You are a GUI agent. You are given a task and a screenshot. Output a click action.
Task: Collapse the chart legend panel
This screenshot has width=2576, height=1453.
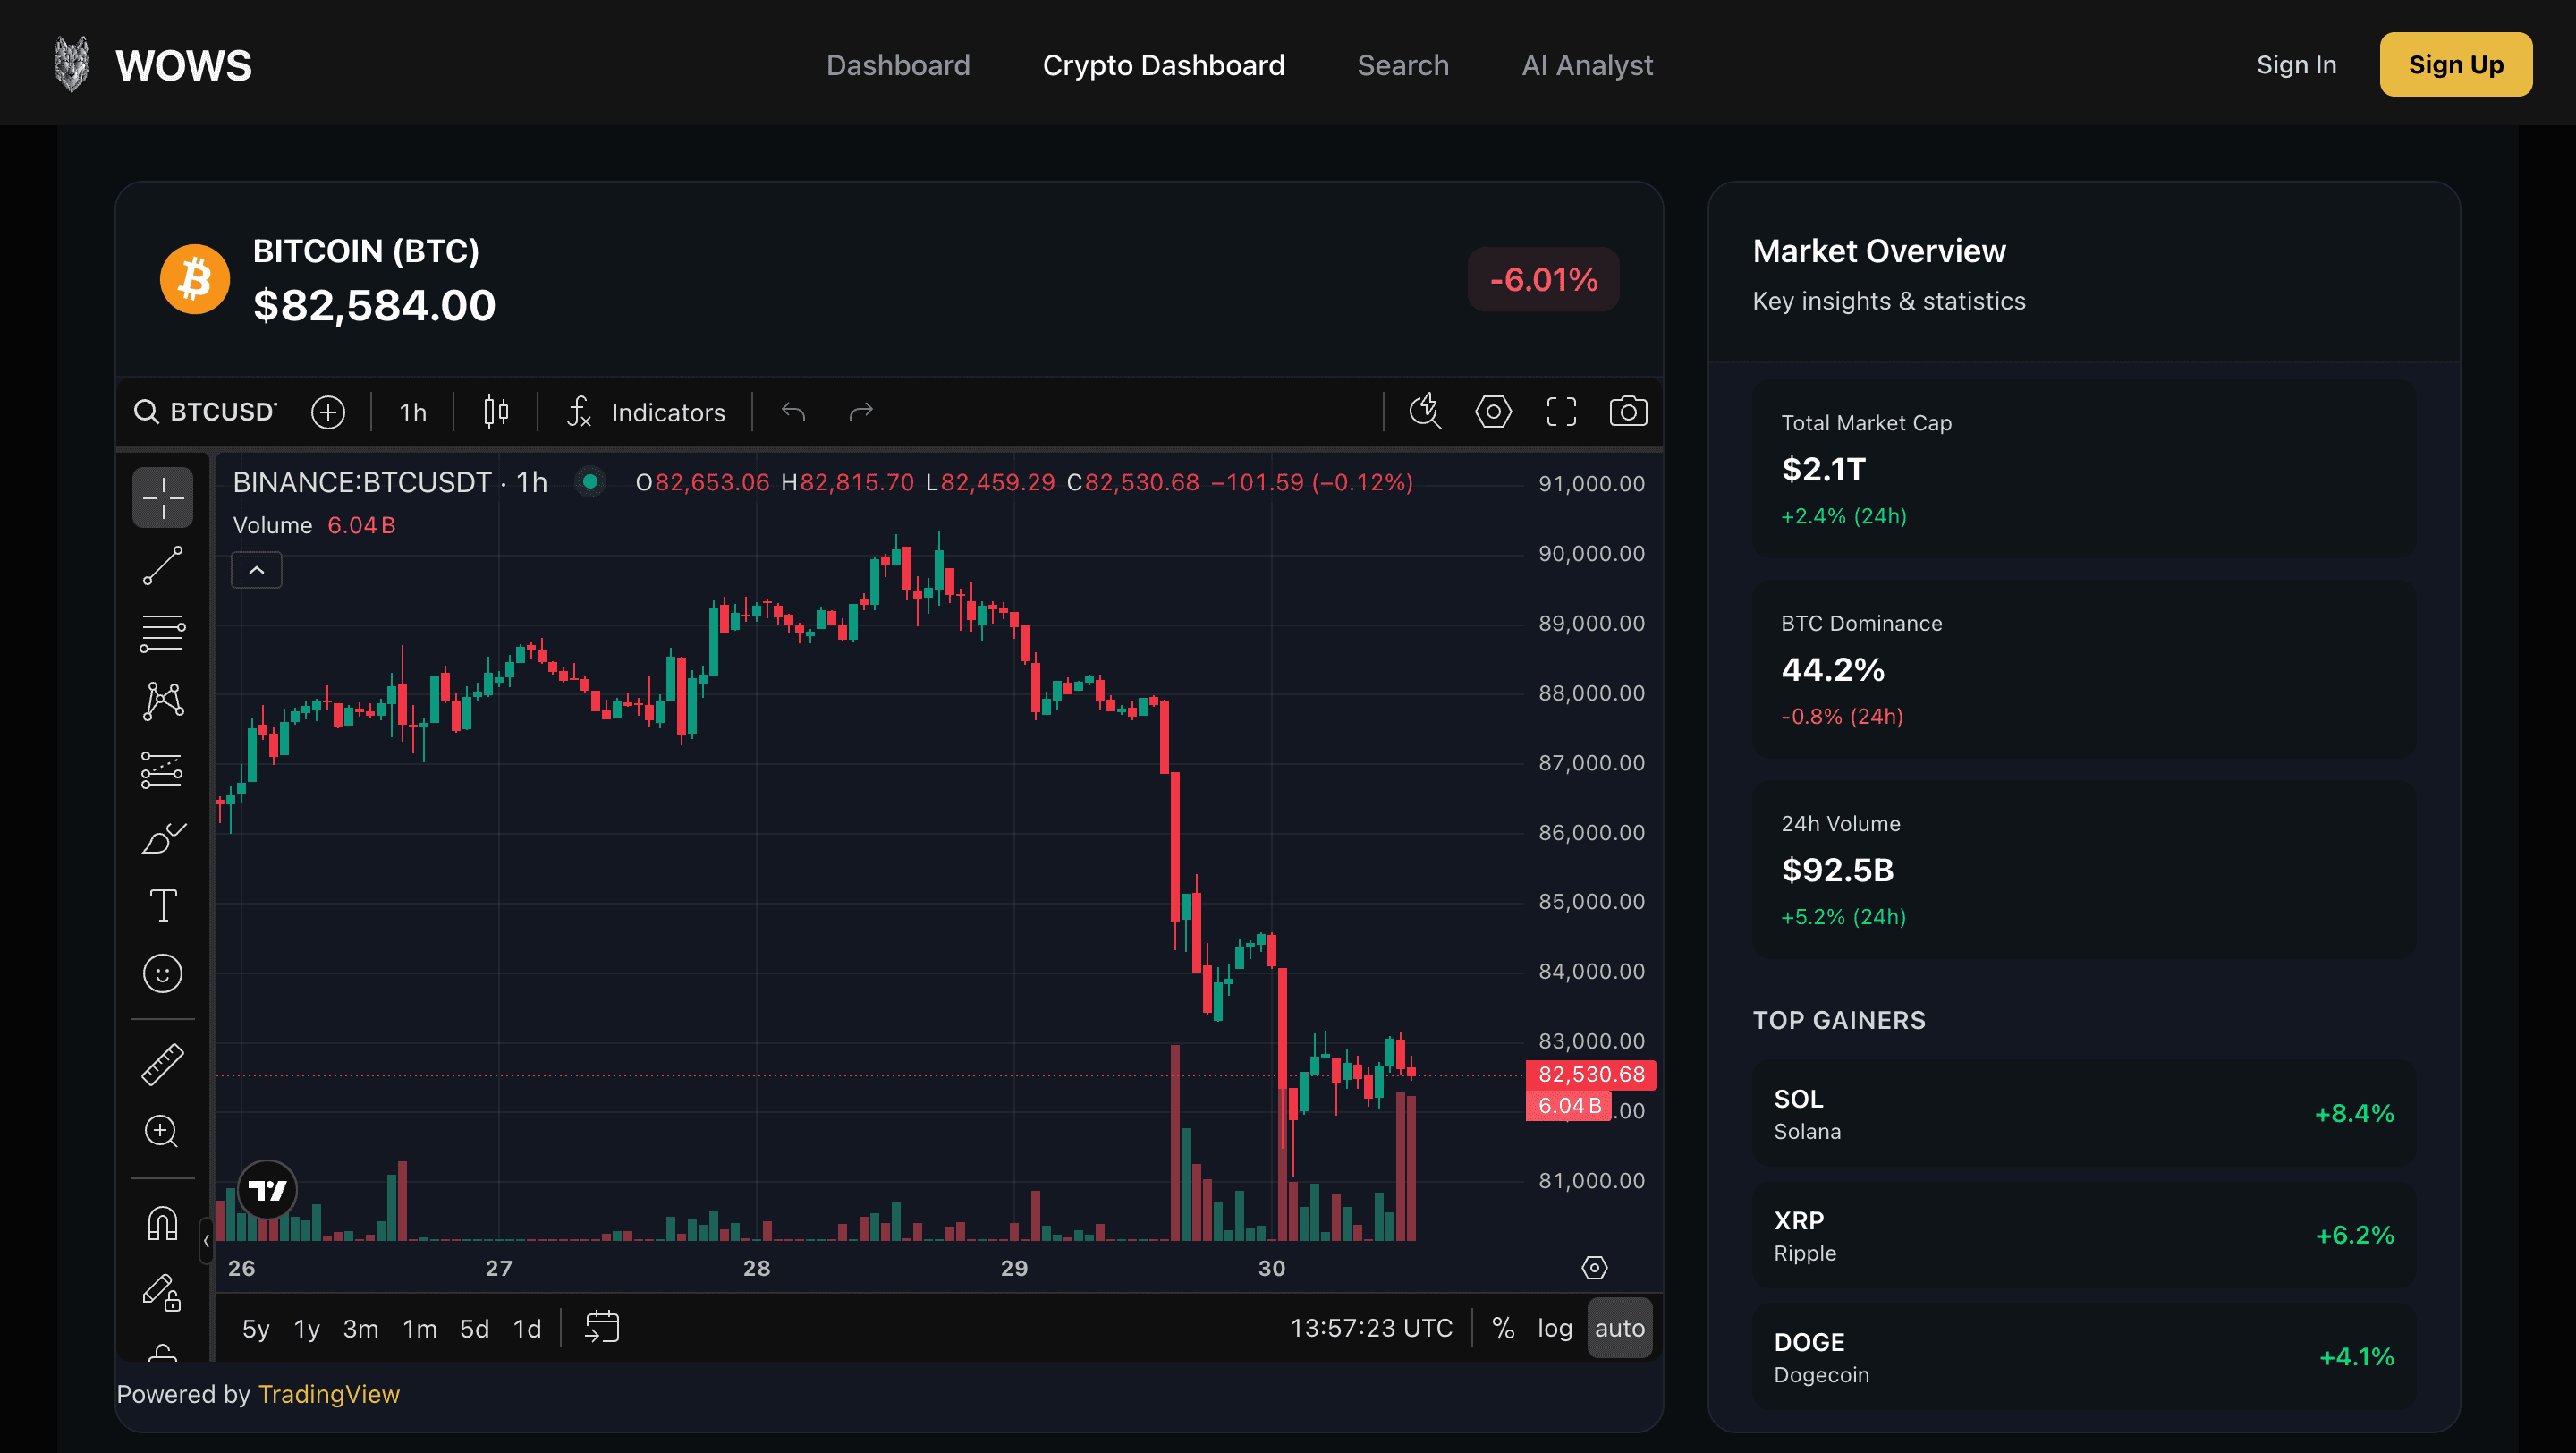tap(256, 569)
